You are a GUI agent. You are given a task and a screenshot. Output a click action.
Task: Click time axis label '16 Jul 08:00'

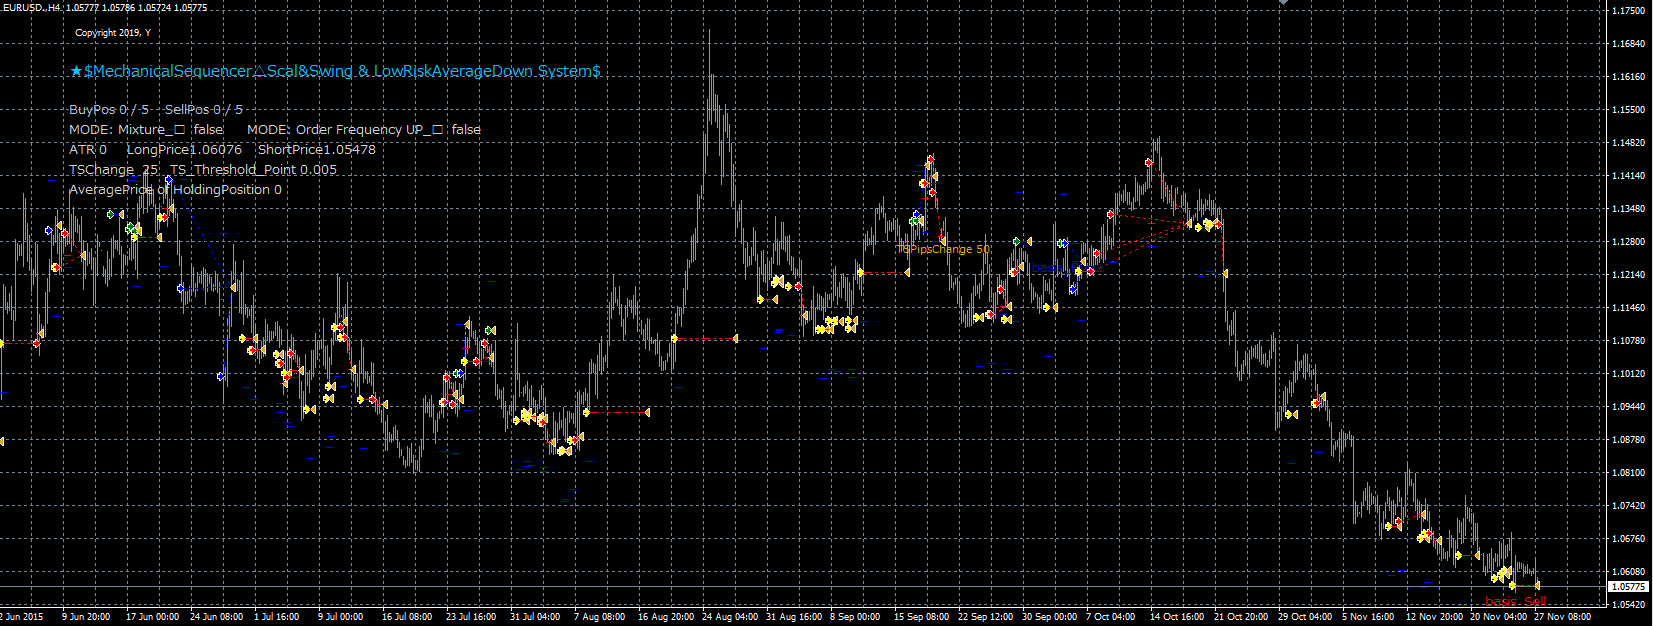pyautogui.click(x=407, y=617)
